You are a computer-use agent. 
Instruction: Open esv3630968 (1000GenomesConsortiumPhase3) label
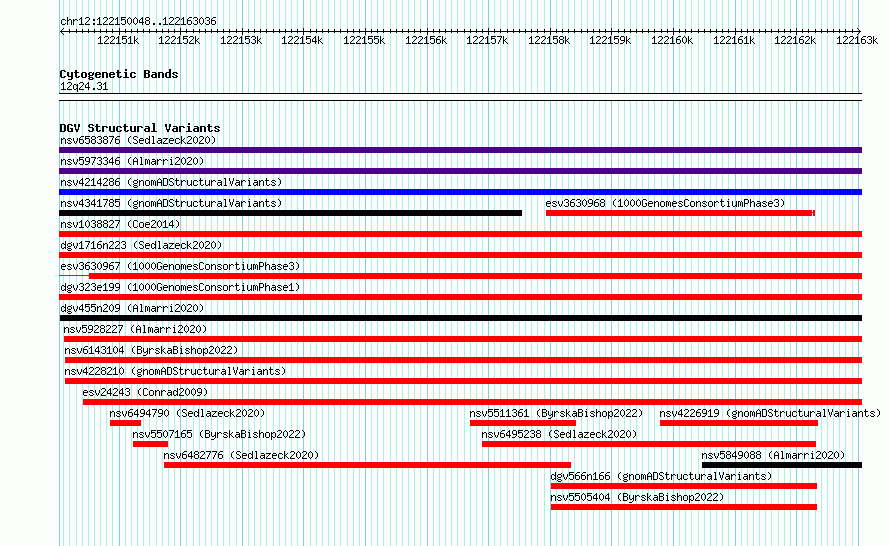[x=665, y=203]
